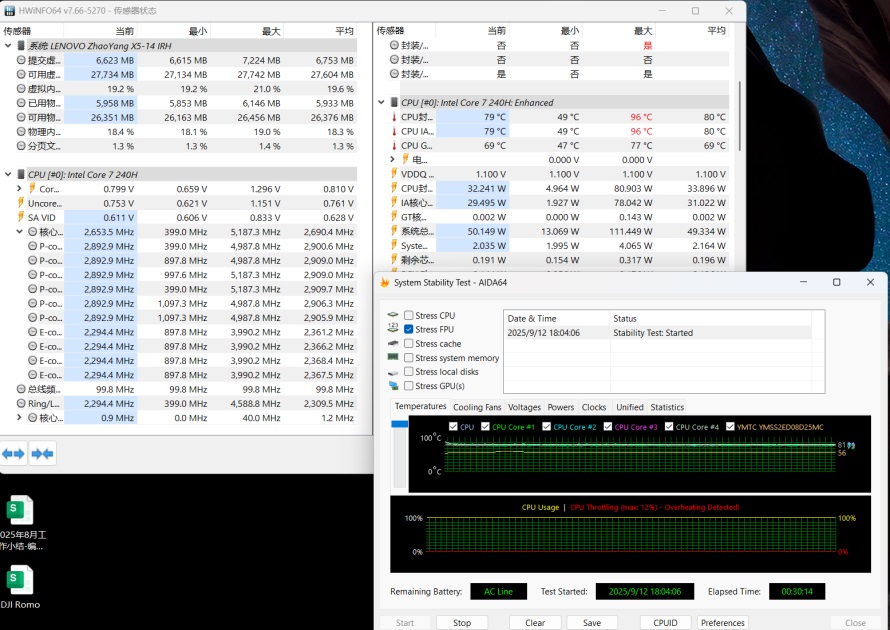Click the shrink-columns inward arrows icon

click(x=42, y=453)
